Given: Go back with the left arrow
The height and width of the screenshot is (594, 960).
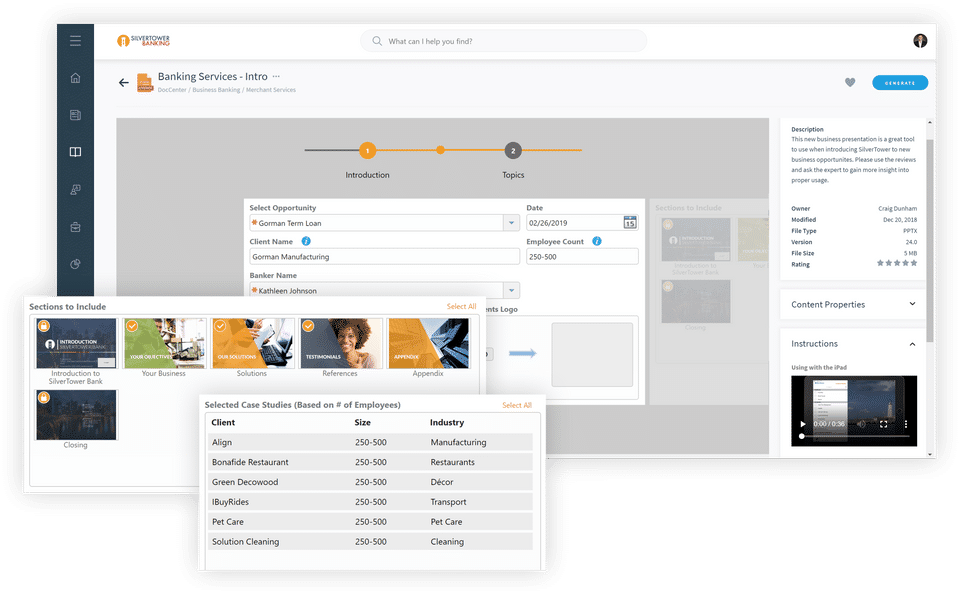Looking at the screenshot, I should [x=124, y=82].
